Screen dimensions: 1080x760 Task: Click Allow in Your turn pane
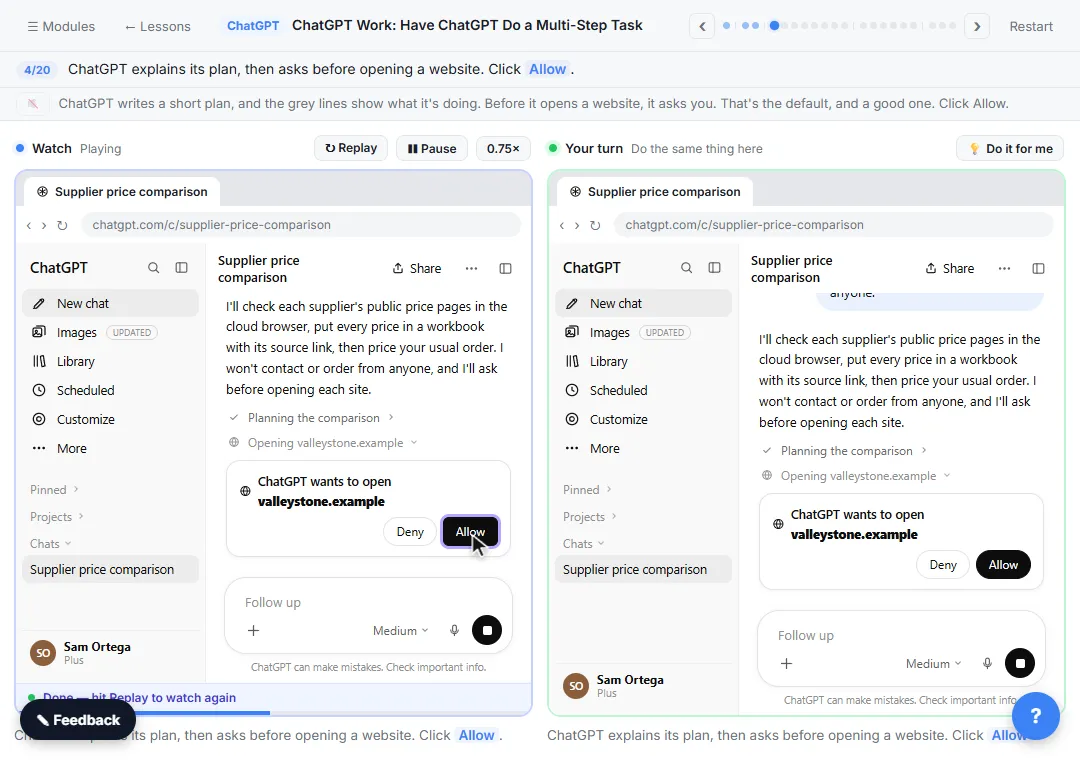click(x=1003, y=564)
